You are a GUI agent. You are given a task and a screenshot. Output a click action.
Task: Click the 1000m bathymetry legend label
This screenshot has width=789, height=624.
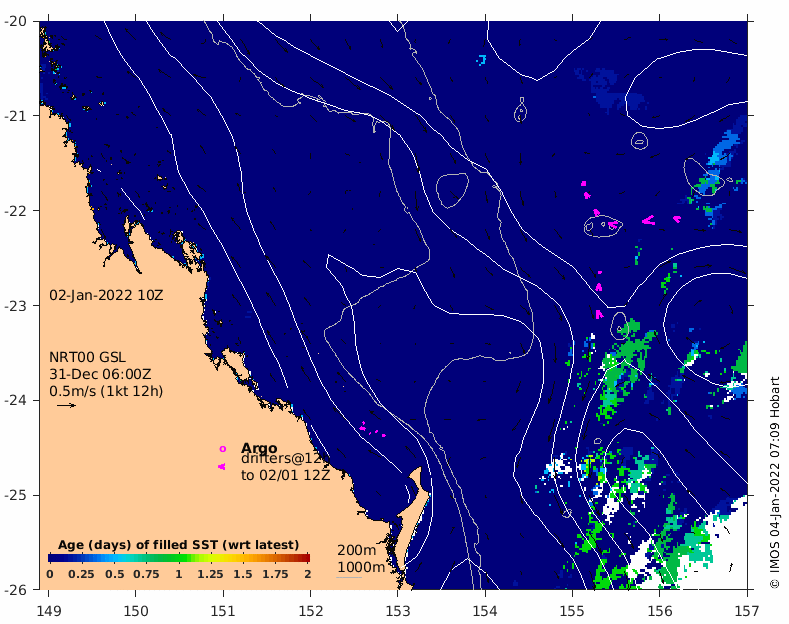pos(361,567)
